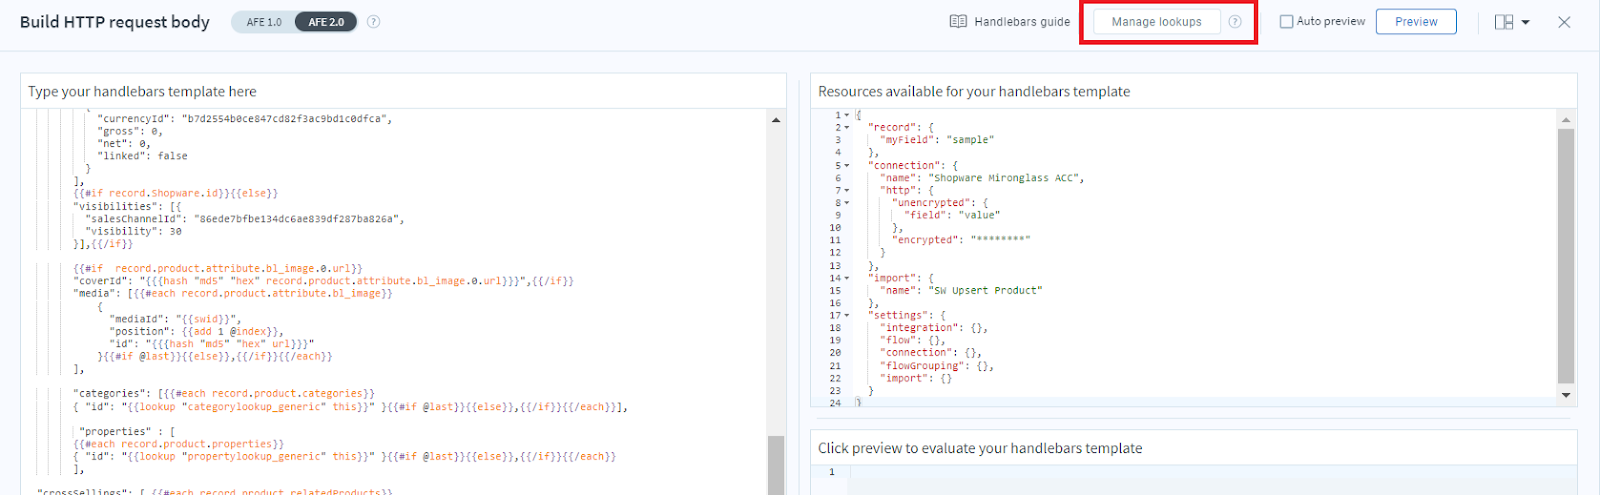
Task: Click resources panel scrollbar up arrow
Action: pyautogui.click(x=1566, y=120)
